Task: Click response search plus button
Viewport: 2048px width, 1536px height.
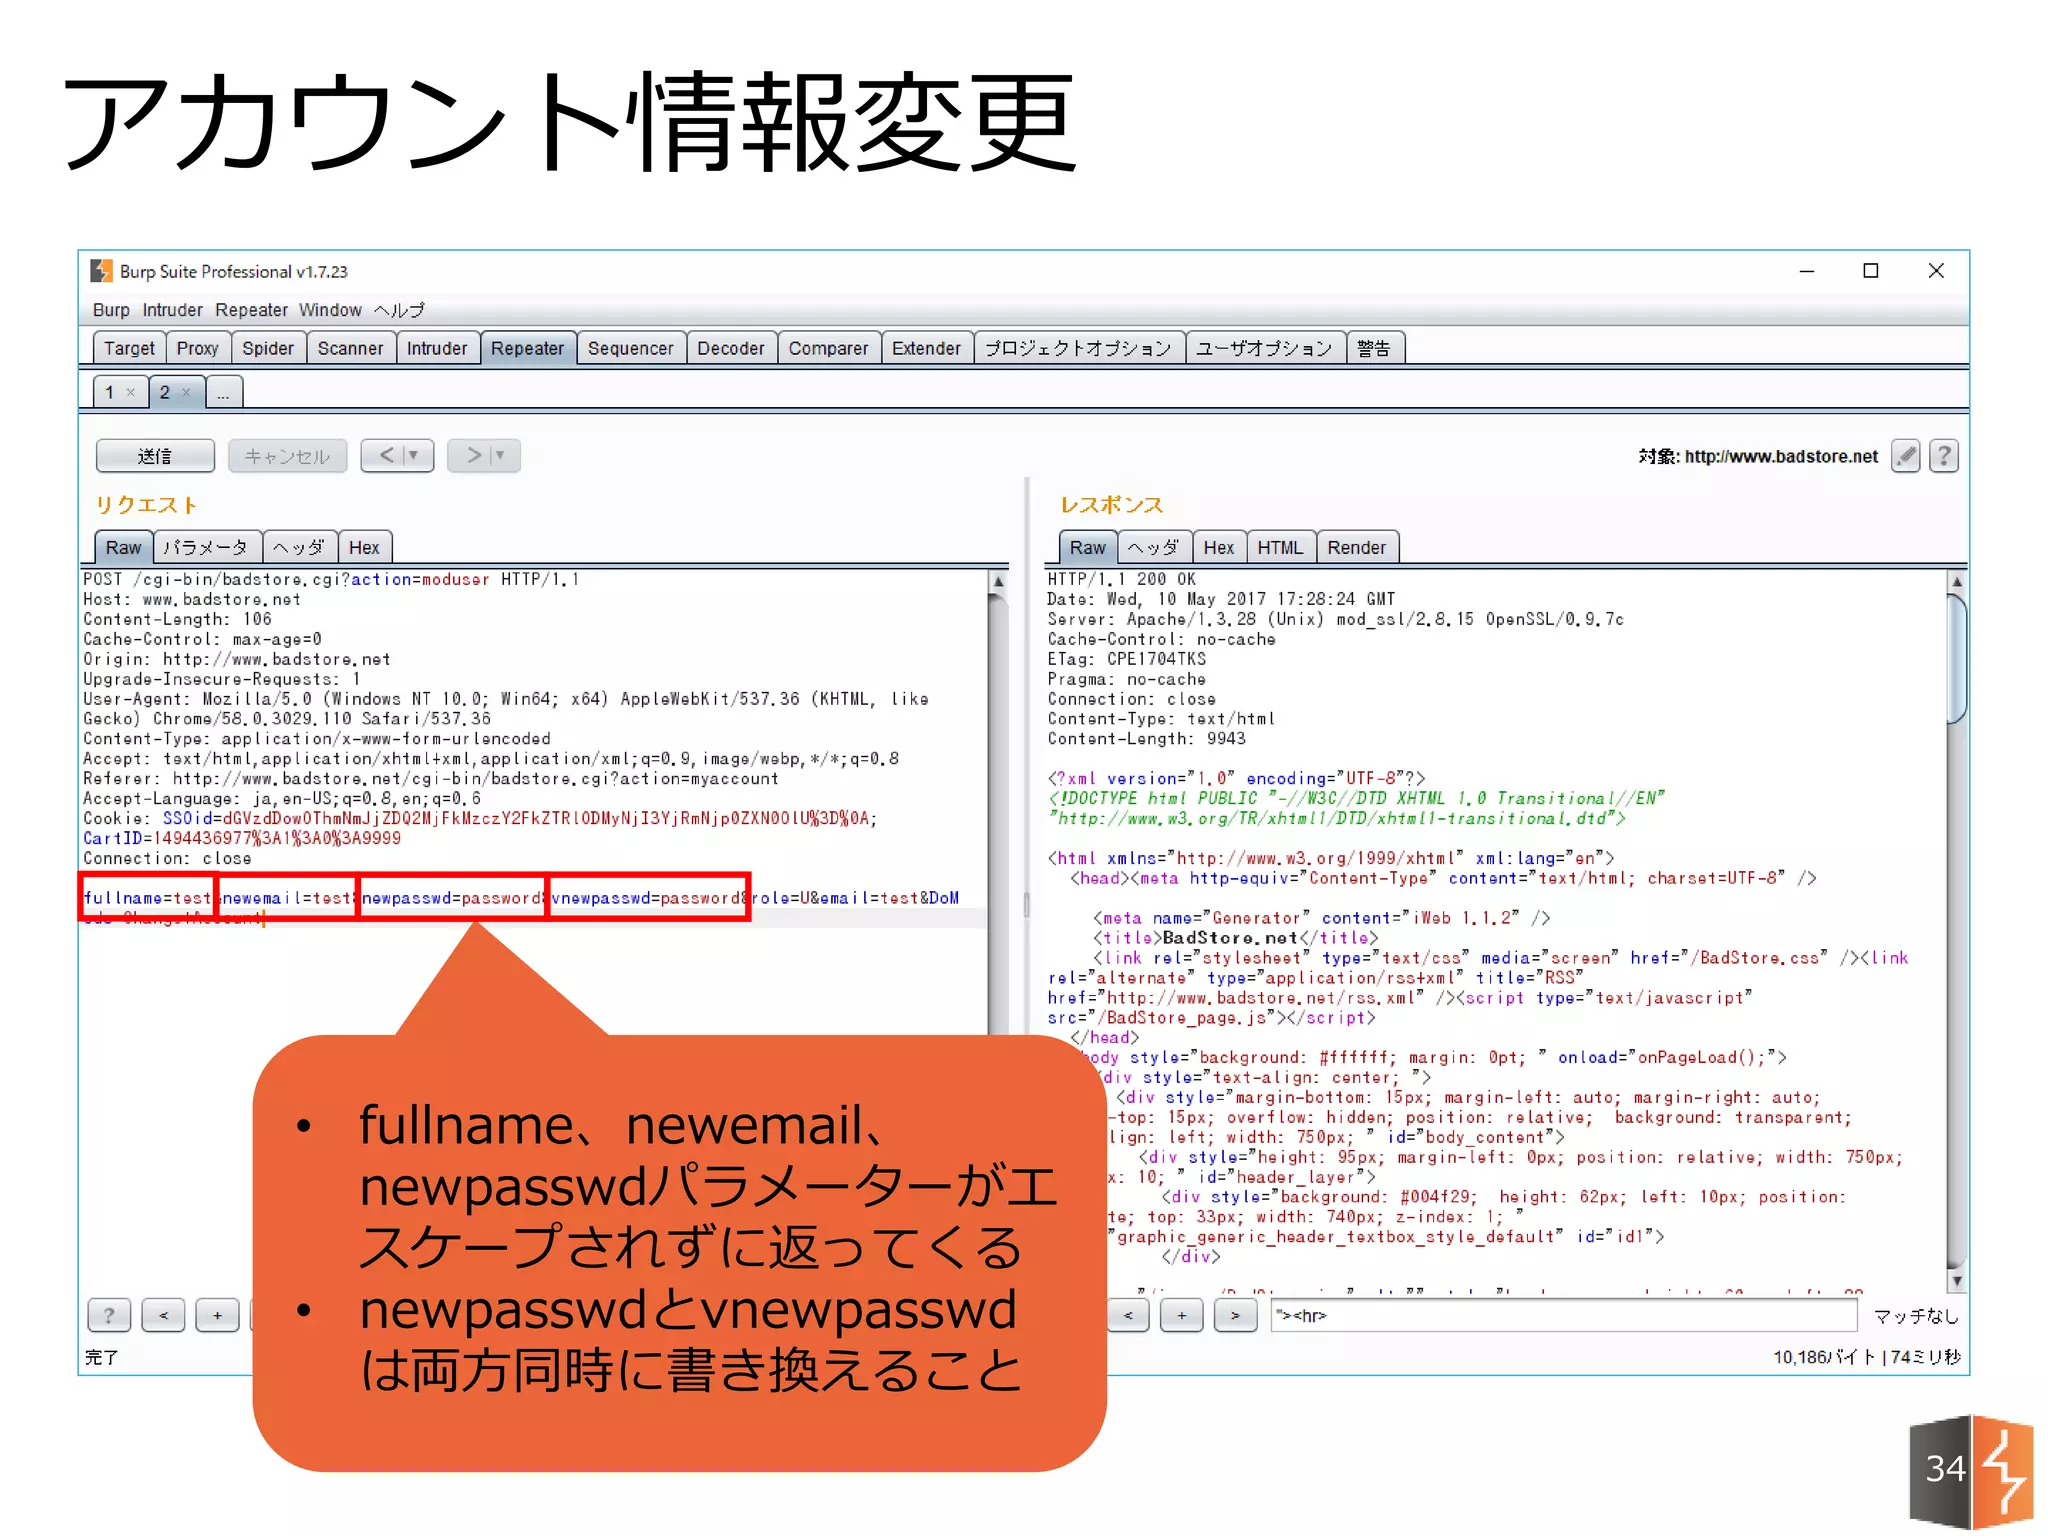Action: coord(1182,1315)
